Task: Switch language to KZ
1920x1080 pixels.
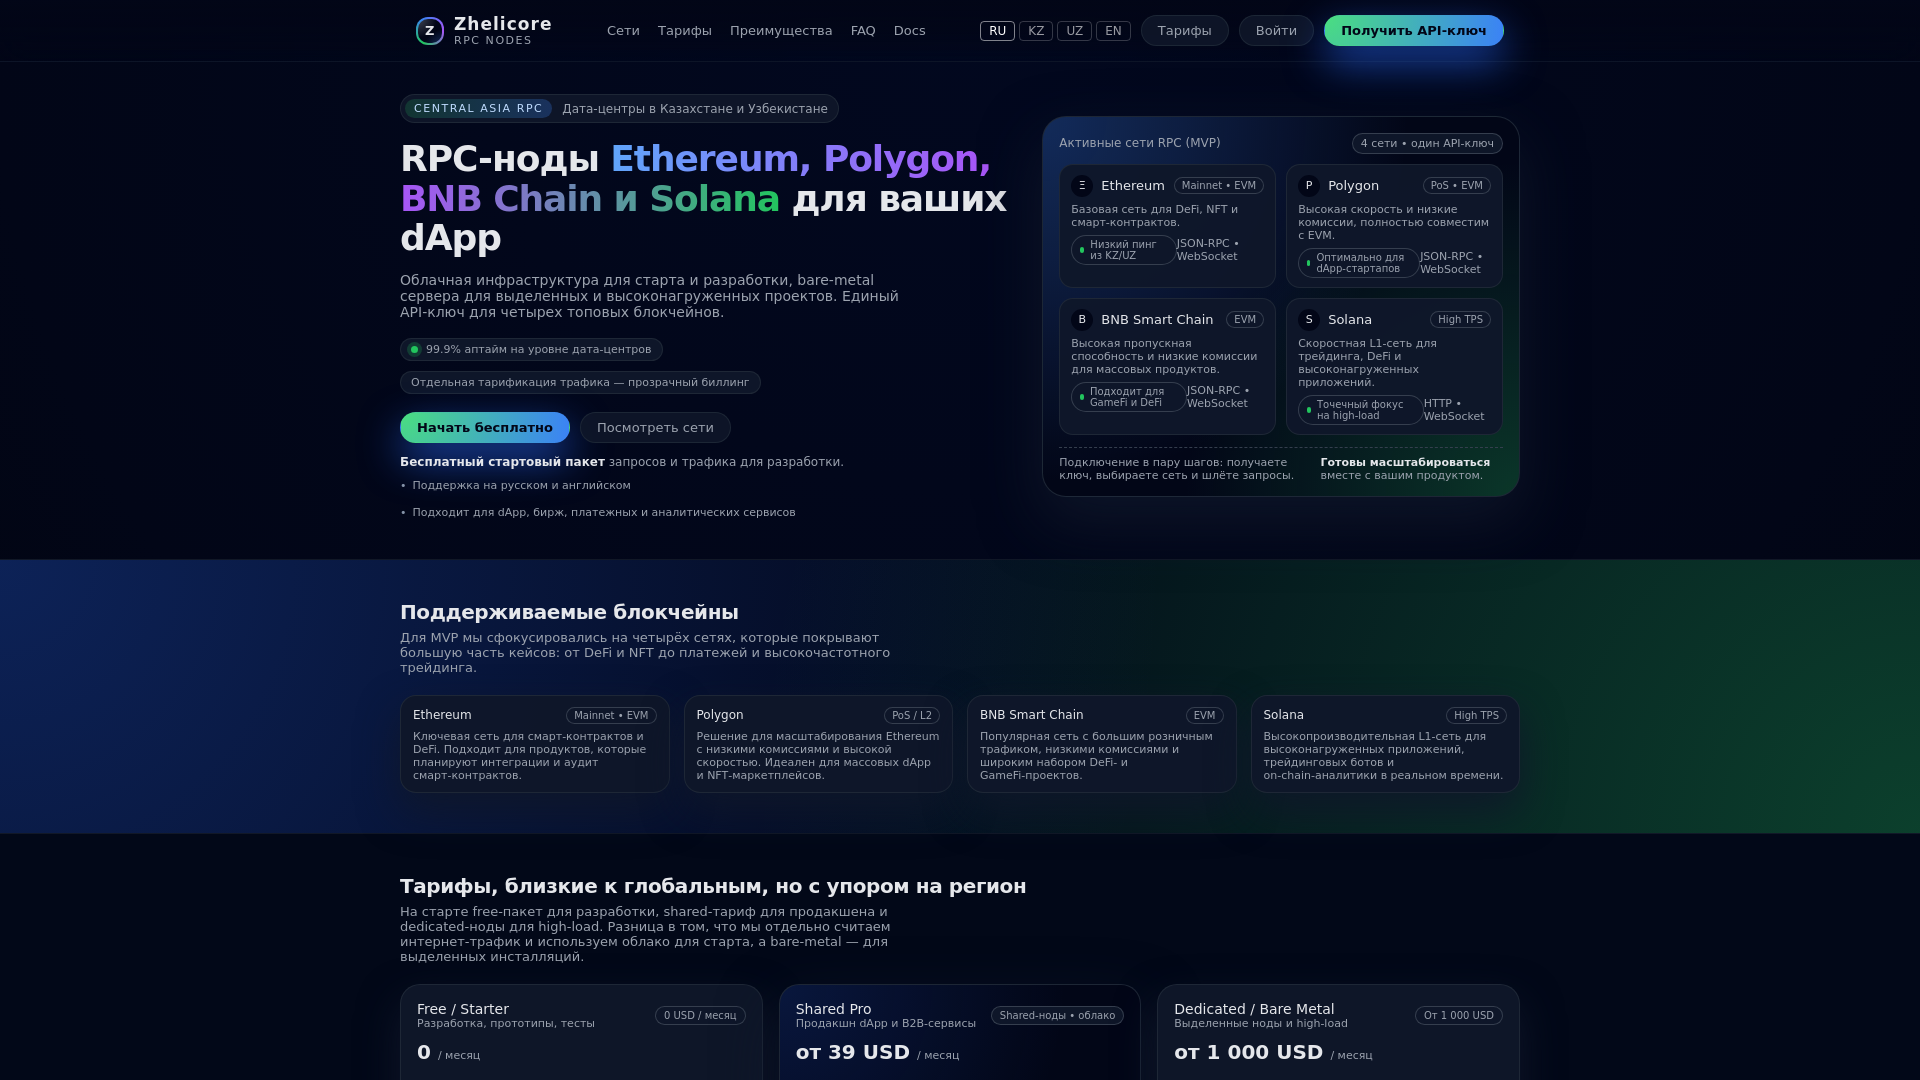Action: tap(1036, 31)
